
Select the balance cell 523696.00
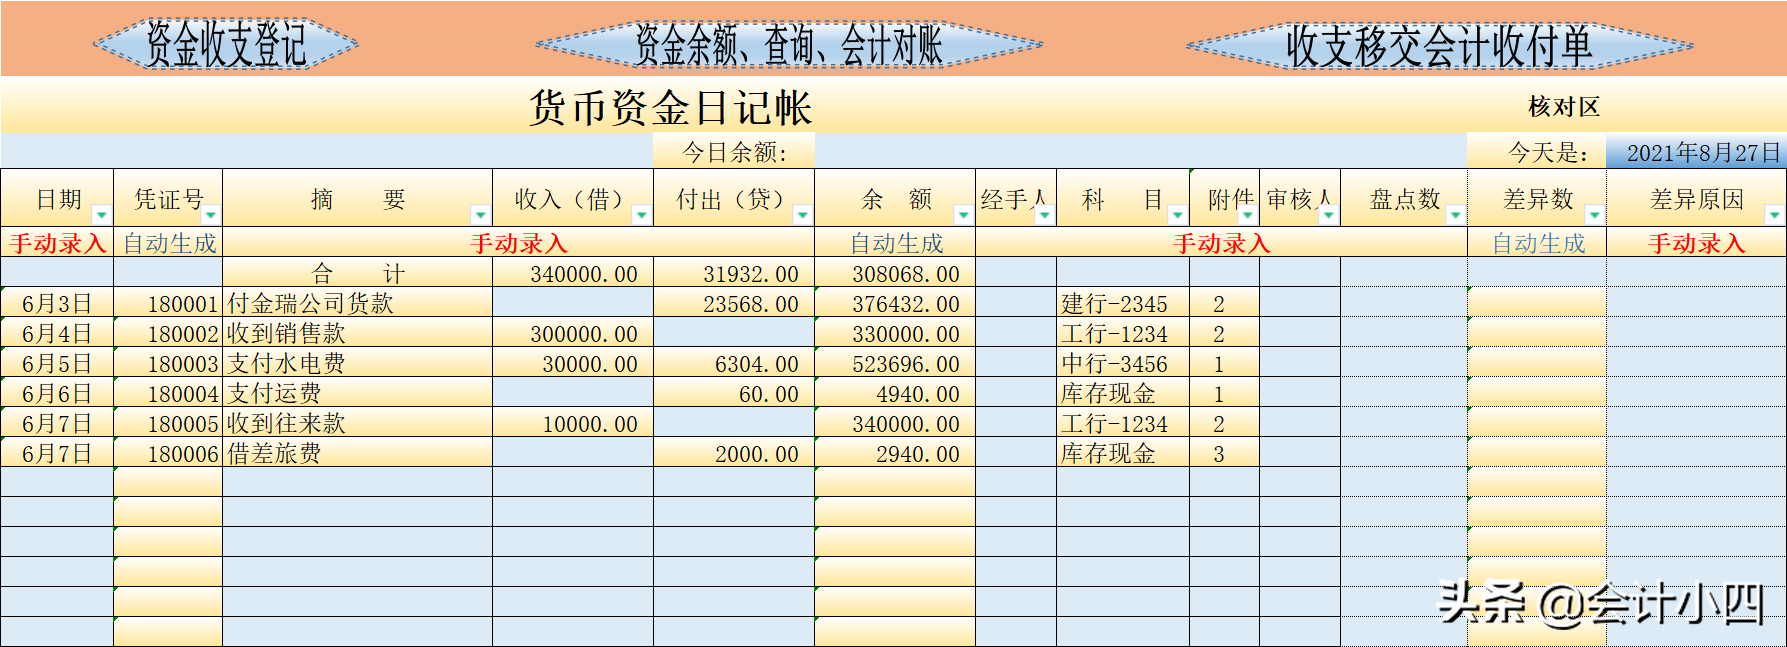pyautogui.click(x=895, y=363)
